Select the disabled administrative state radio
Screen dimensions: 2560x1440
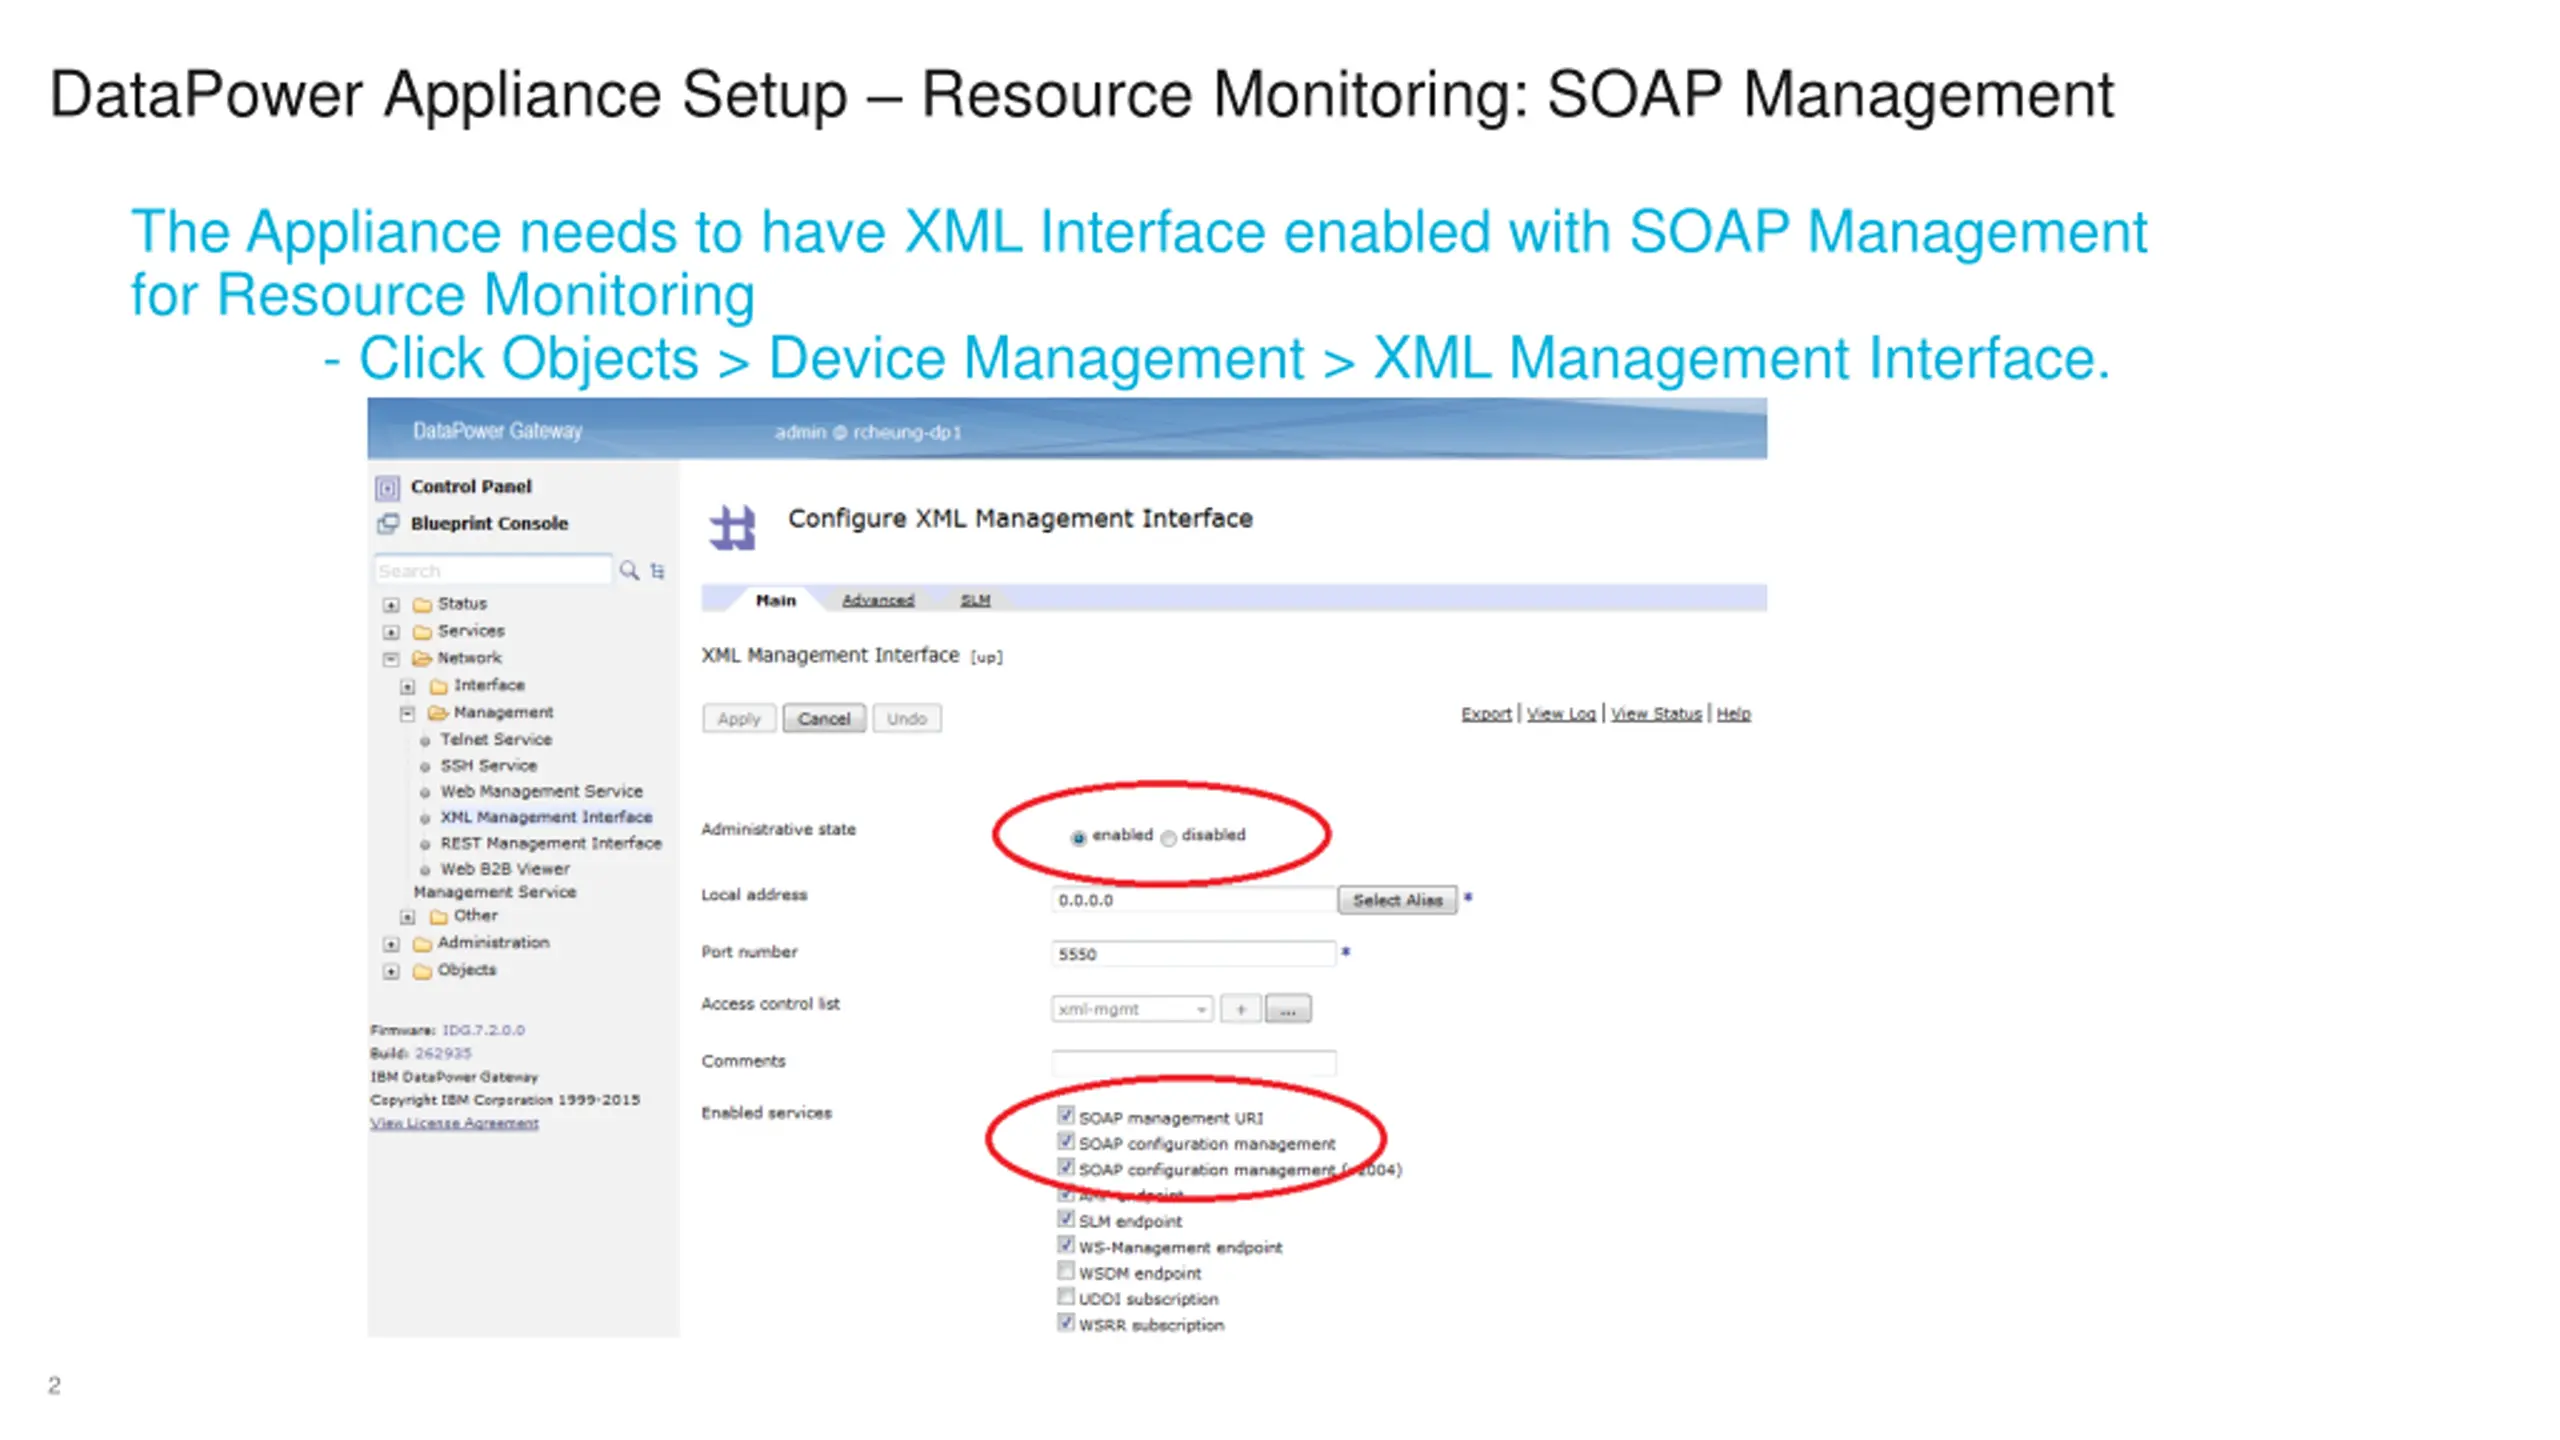tap(1168, 838)
